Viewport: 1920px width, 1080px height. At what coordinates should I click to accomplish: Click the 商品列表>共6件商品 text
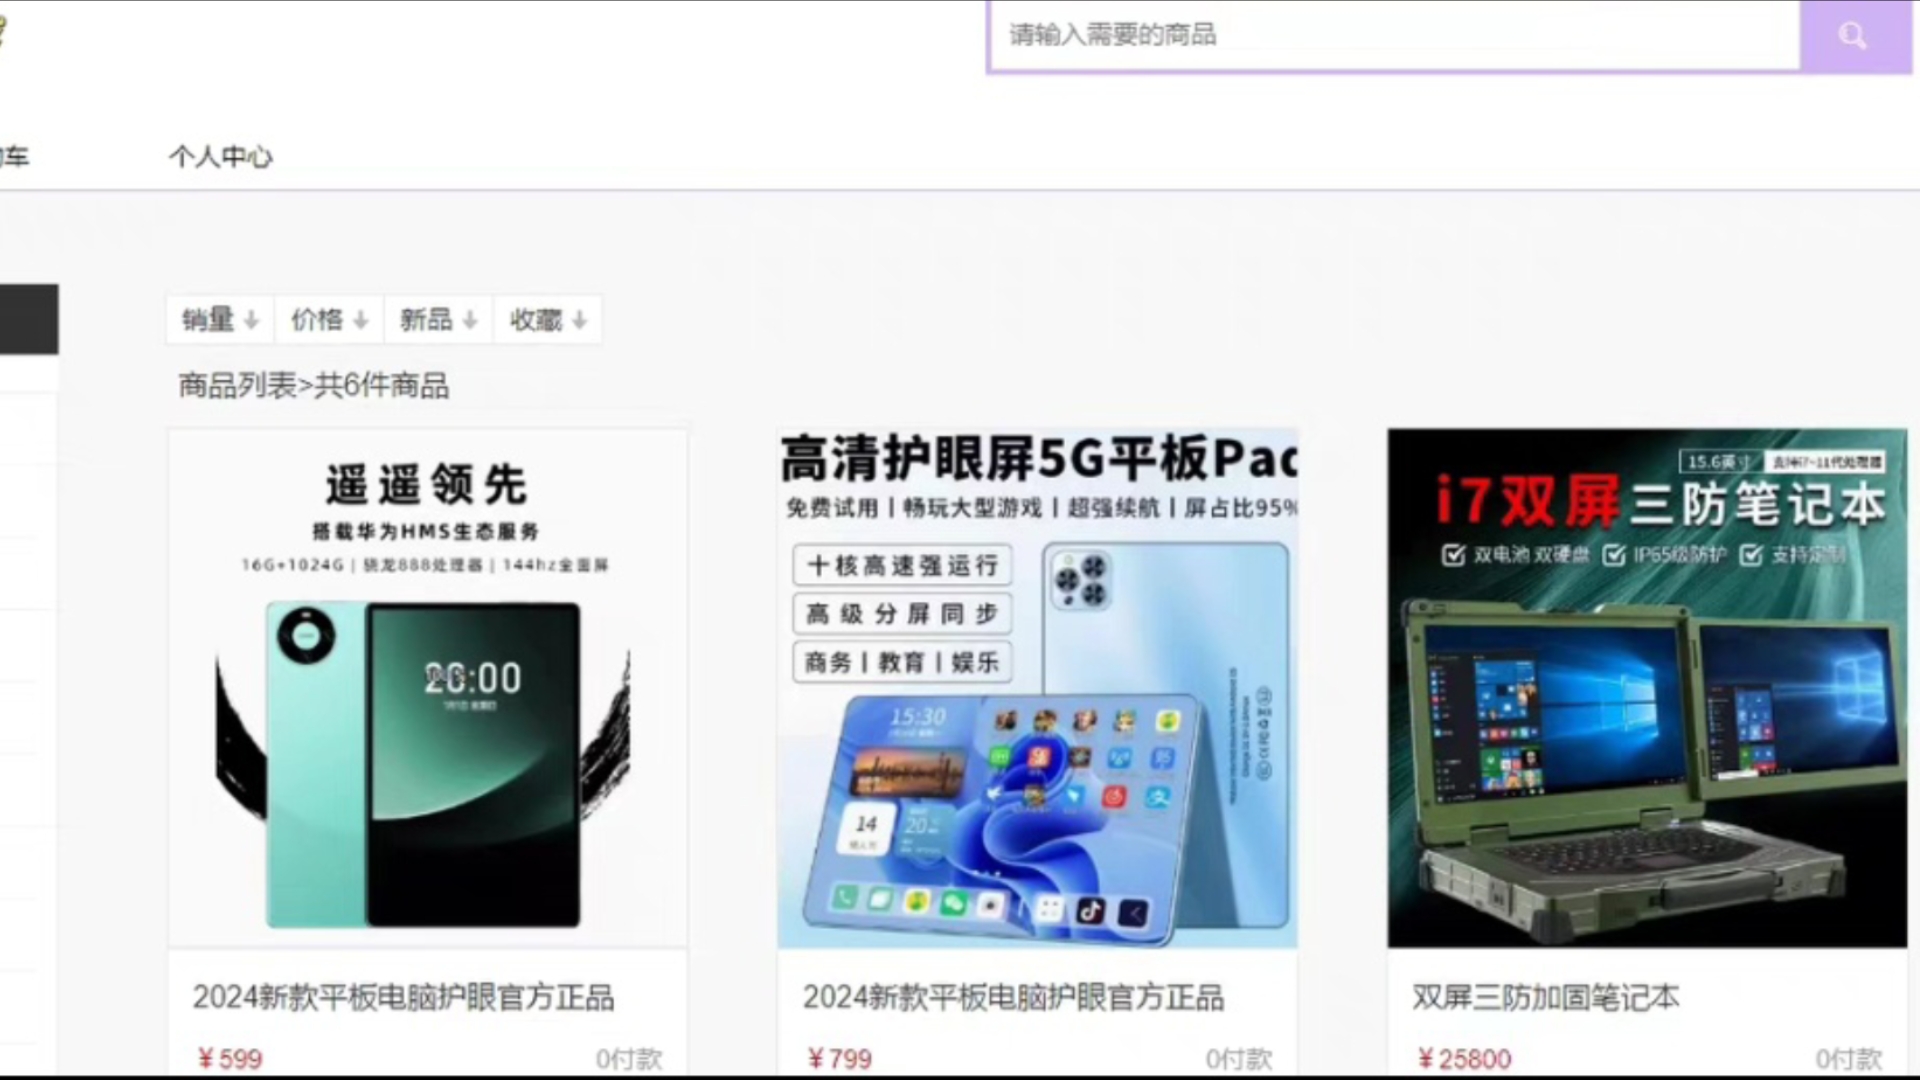(x=314, y=386)
